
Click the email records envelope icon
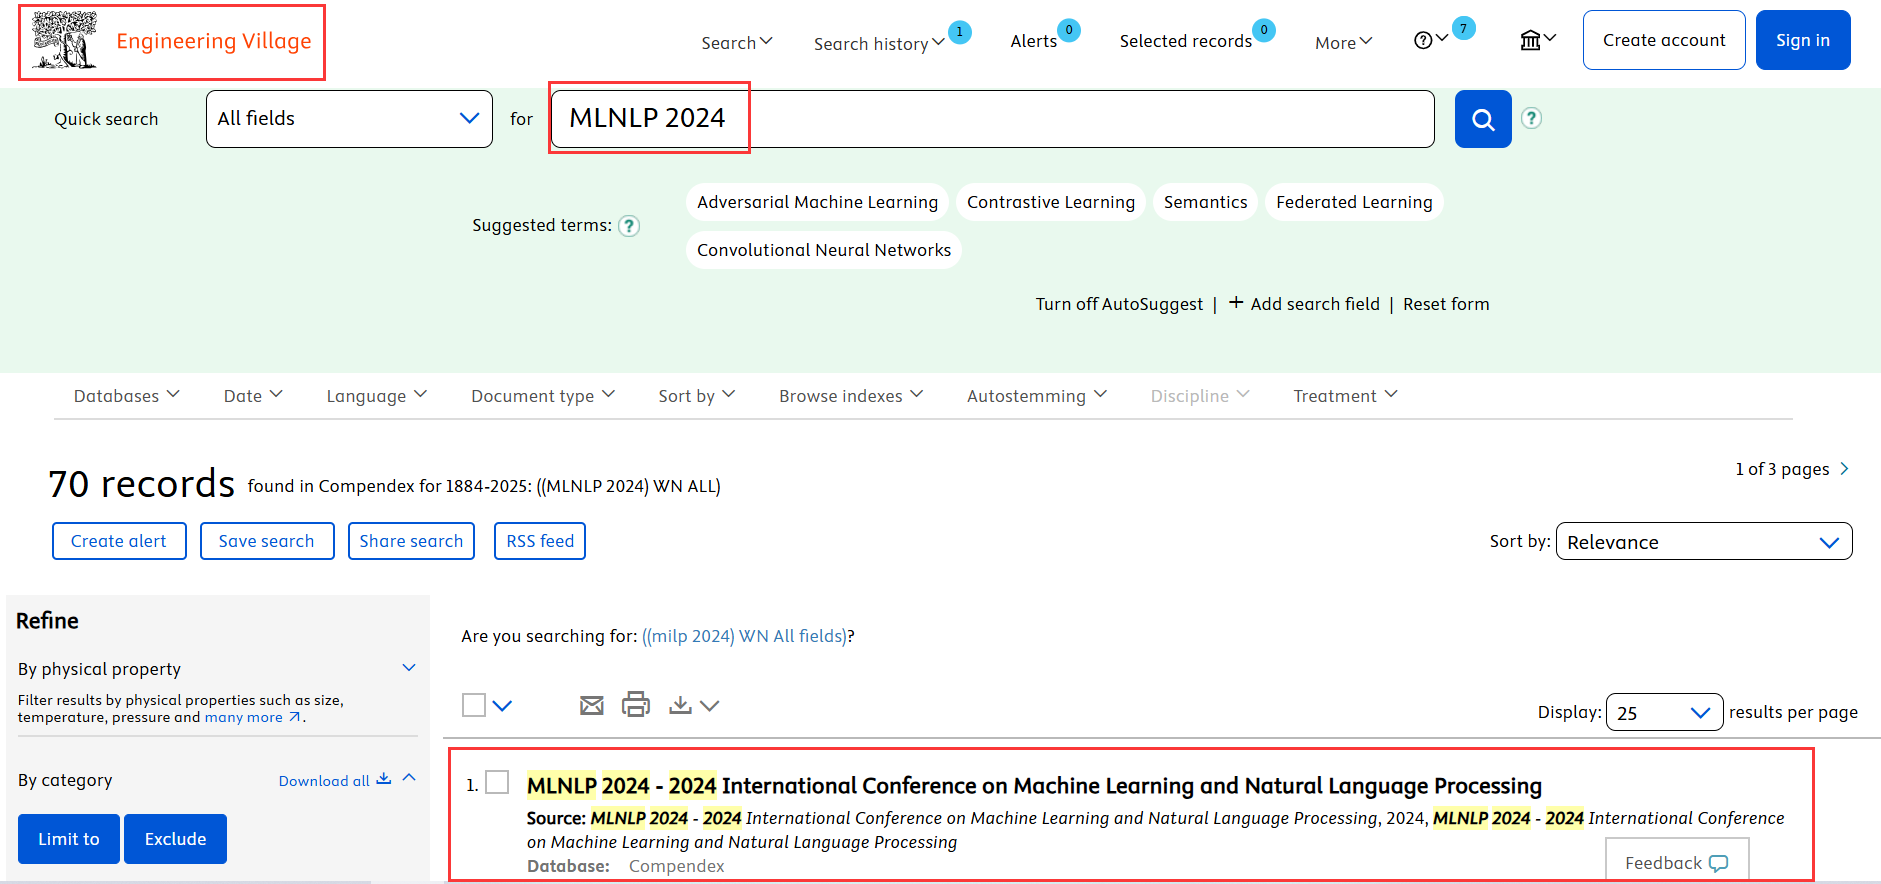click(x=592, y=706)
